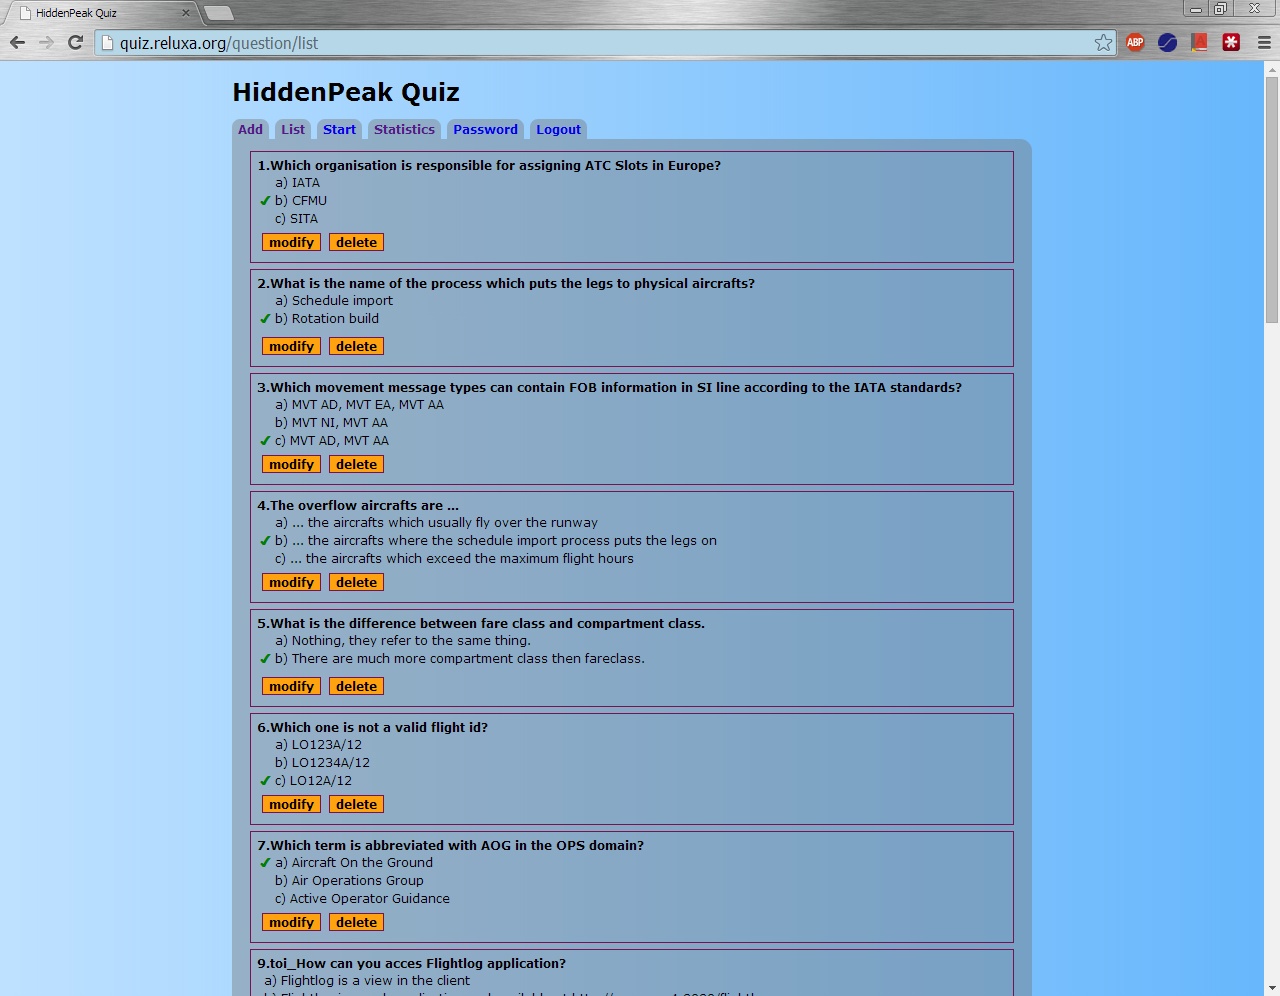
Task: Click the HiddenPeak Quiz page heading
Action: pyautogui.click(x=346, y=92)
